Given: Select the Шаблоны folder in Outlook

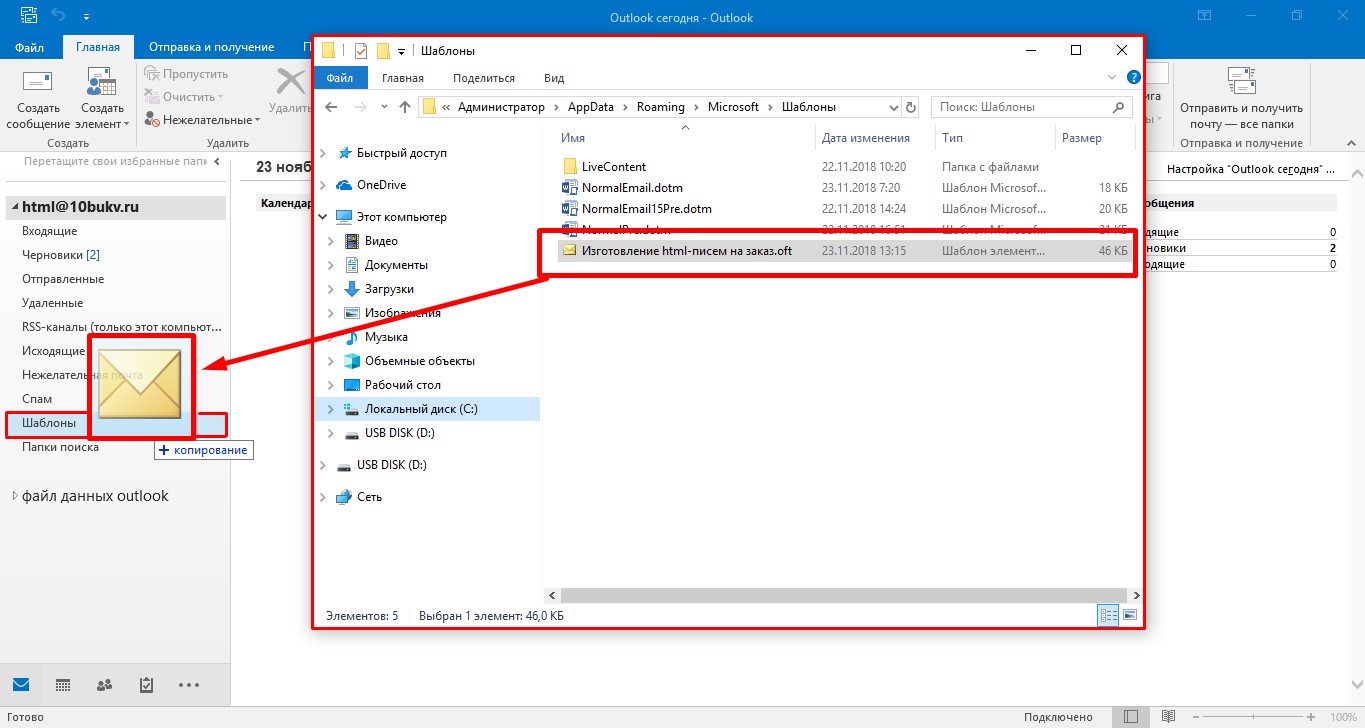Looking at the screenshot, I should click(x=49, y=423).
